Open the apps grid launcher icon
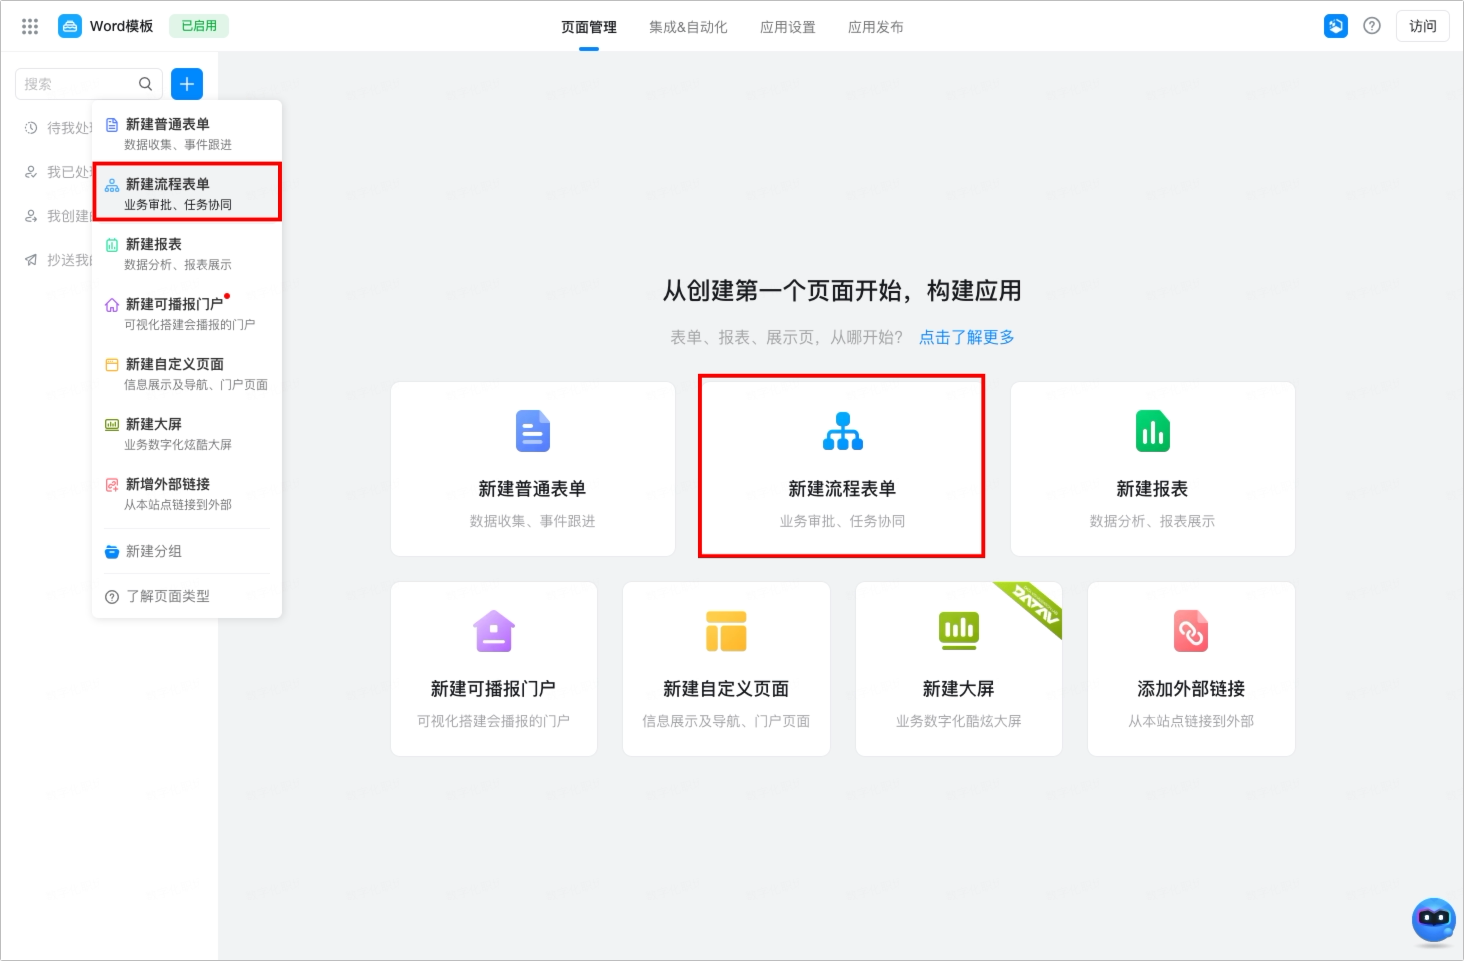 coord(30,27)
